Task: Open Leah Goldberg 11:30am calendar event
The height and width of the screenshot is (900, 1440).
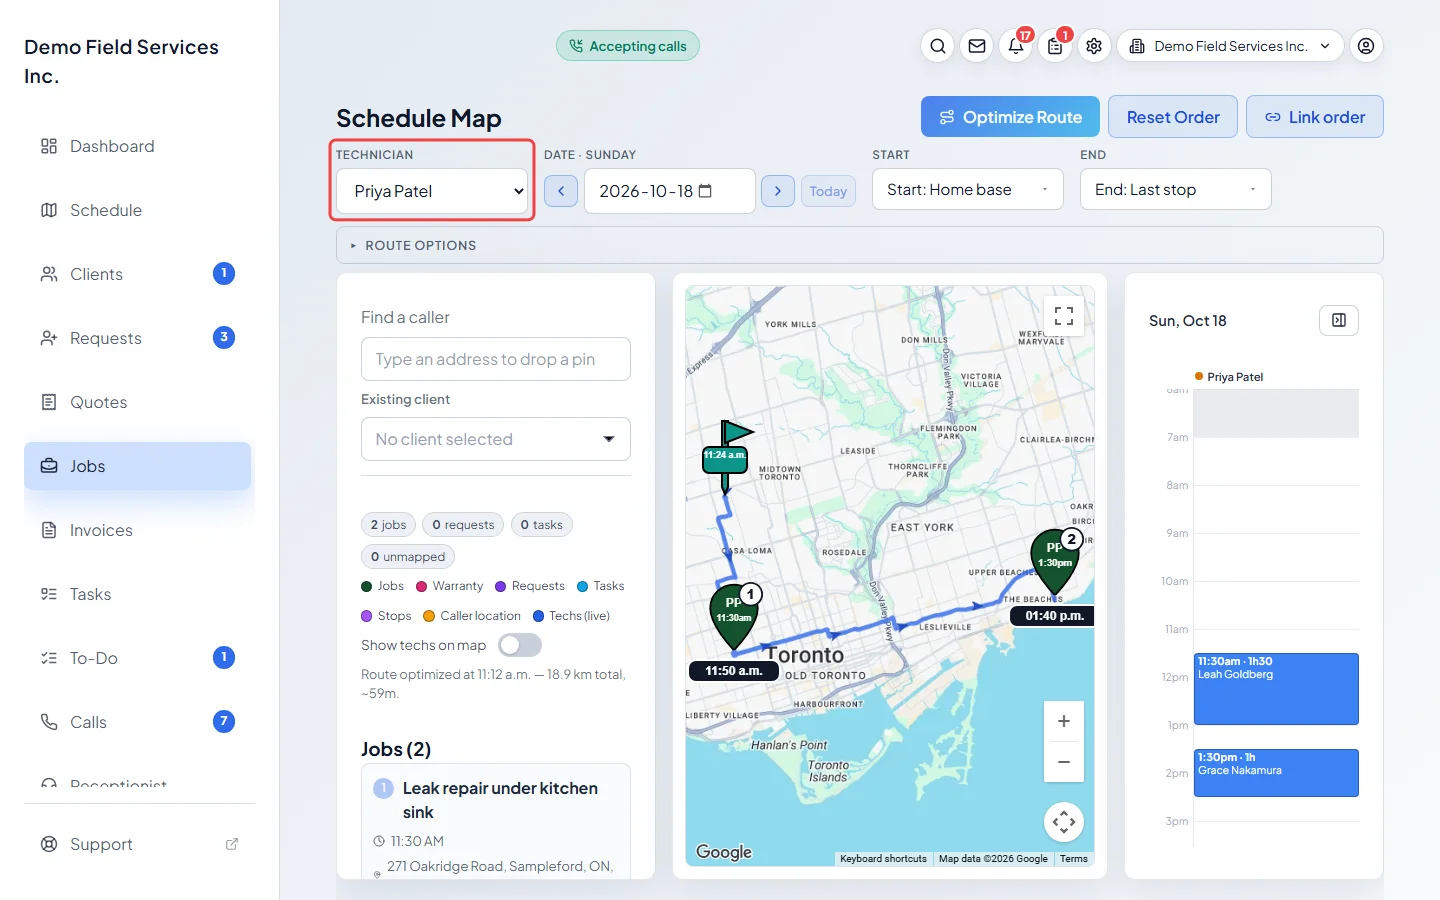Action: click(x=1276, y=689)
